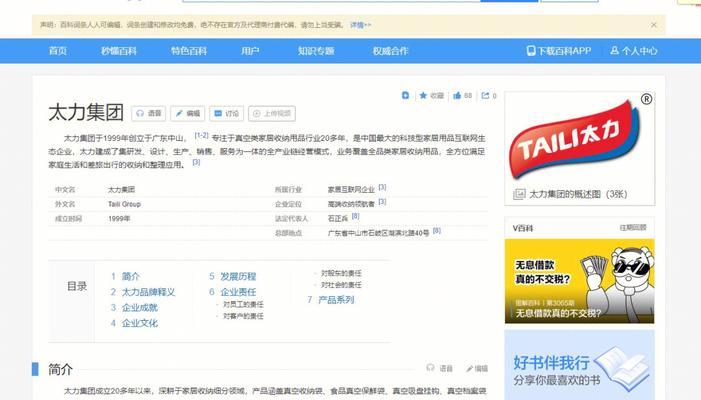Screen dimensions: 701x400
Task: Go to the 首页 tab
Action: point(58,51)
